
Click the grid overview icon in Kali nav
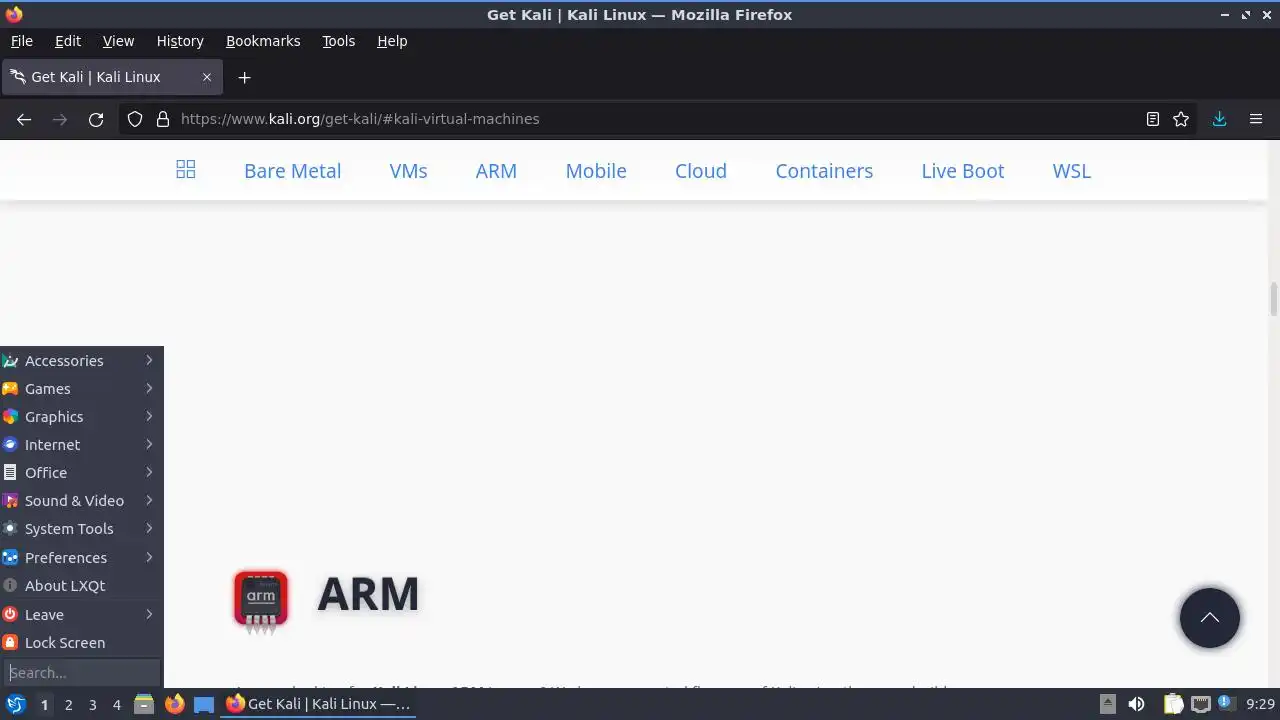pos(186,170)
